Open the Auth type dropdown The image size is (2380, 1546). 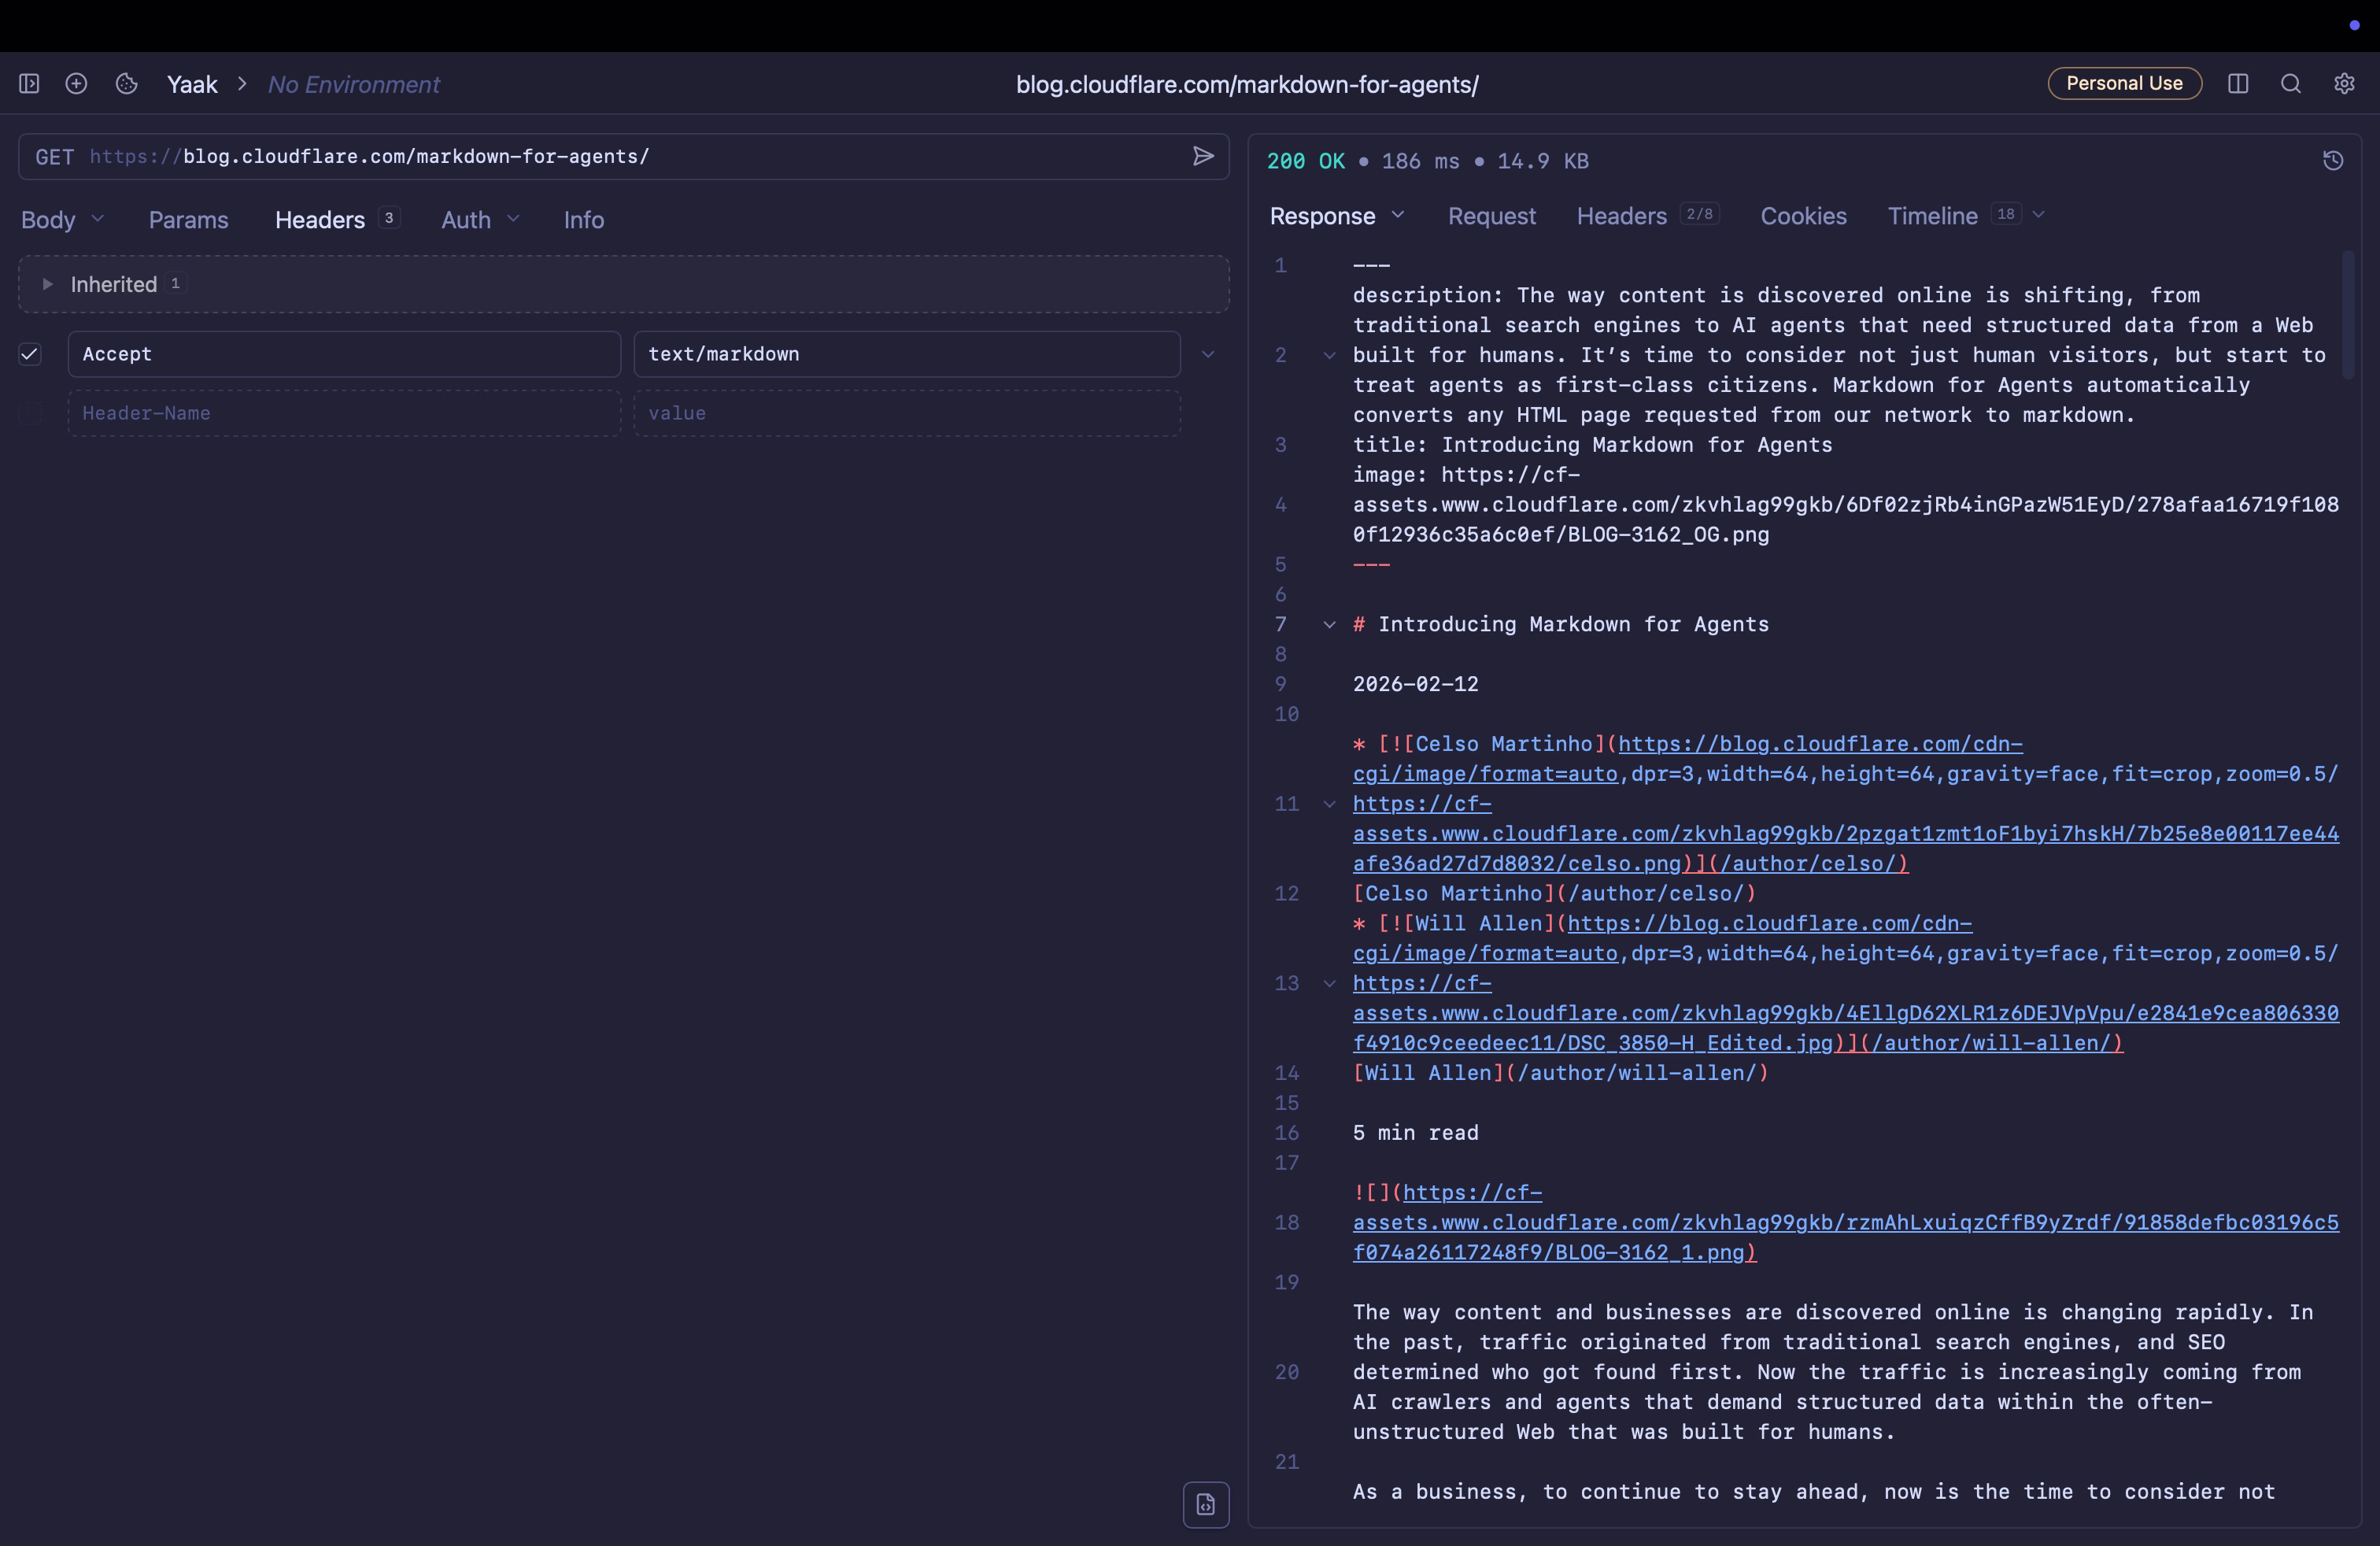pyautogui.click(x=480, y=220)
